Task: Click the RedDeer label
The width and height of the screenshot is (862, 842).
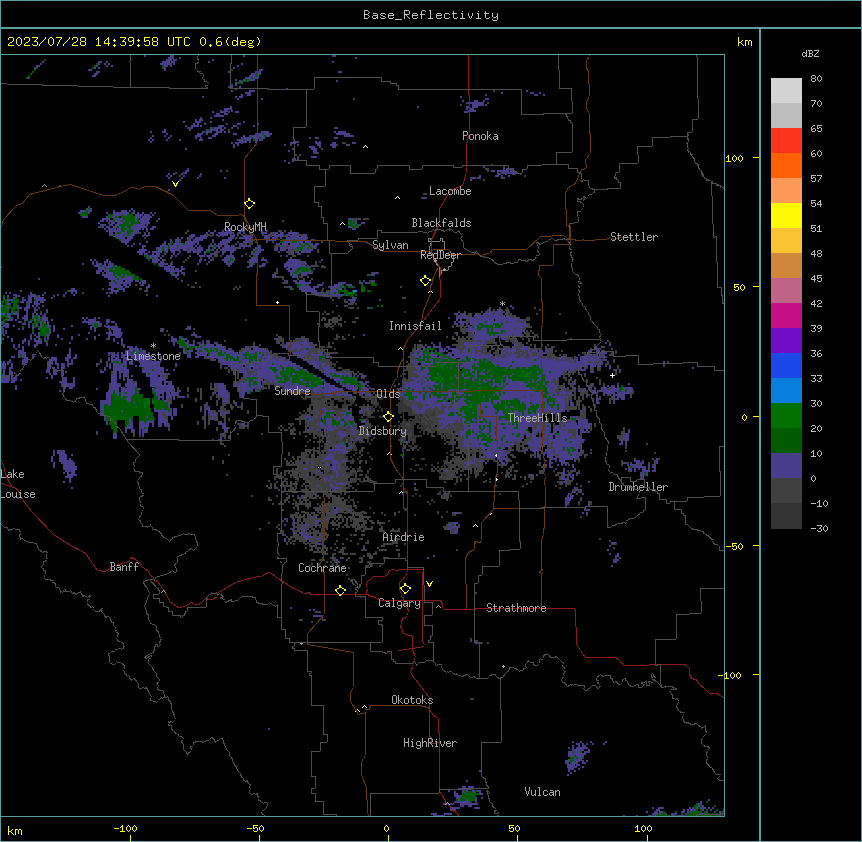Action: (440, 255)
